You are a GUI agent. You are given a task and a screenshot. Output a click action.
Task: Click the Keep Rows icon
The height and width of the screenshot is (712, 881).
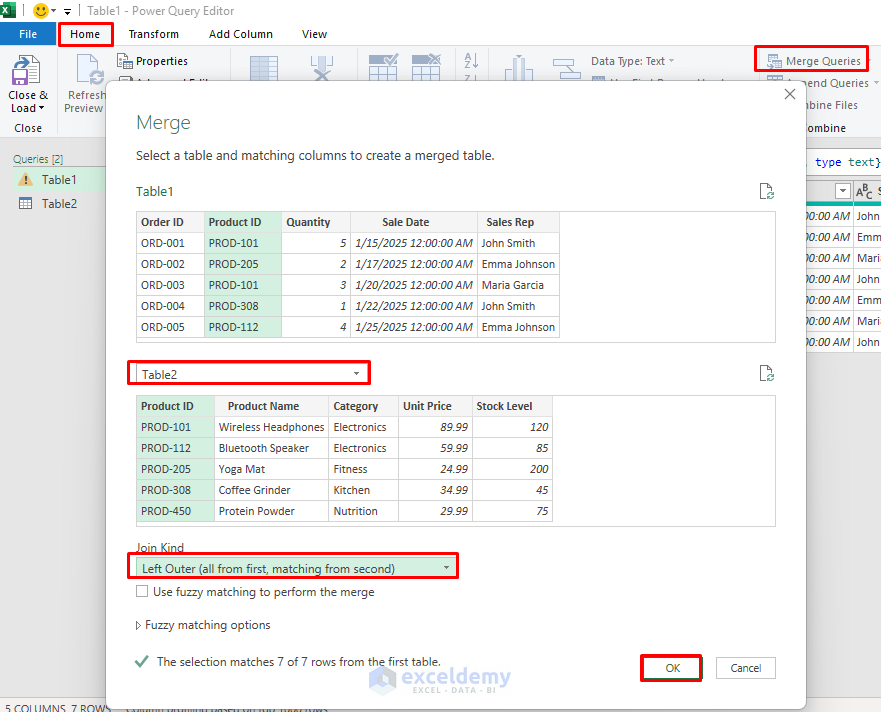coord(383,67)
